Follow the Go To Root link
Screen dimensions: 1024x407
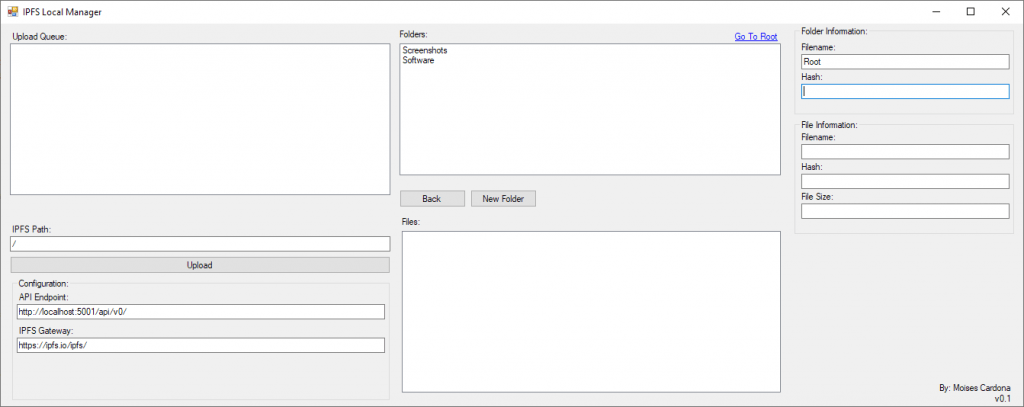[x=756, y=37]
